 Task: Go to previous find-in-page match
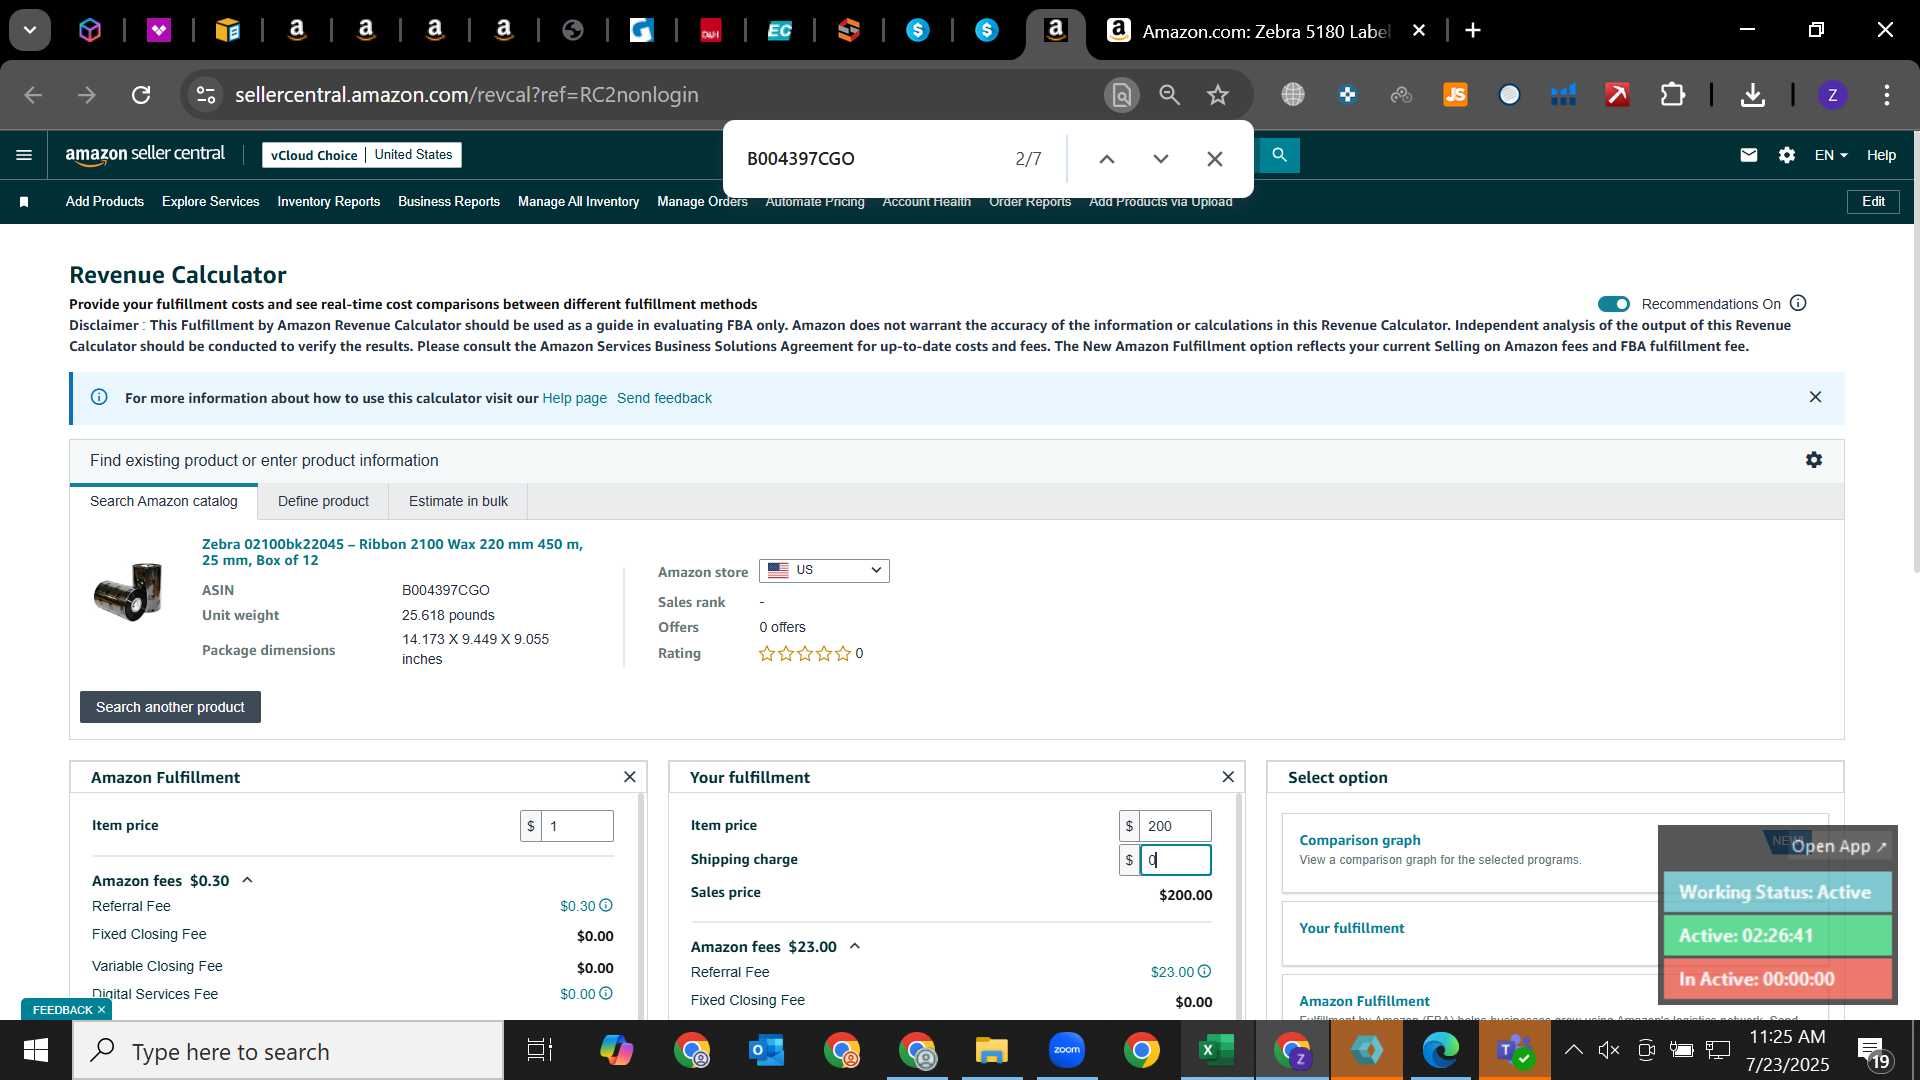click(1106, 159)
